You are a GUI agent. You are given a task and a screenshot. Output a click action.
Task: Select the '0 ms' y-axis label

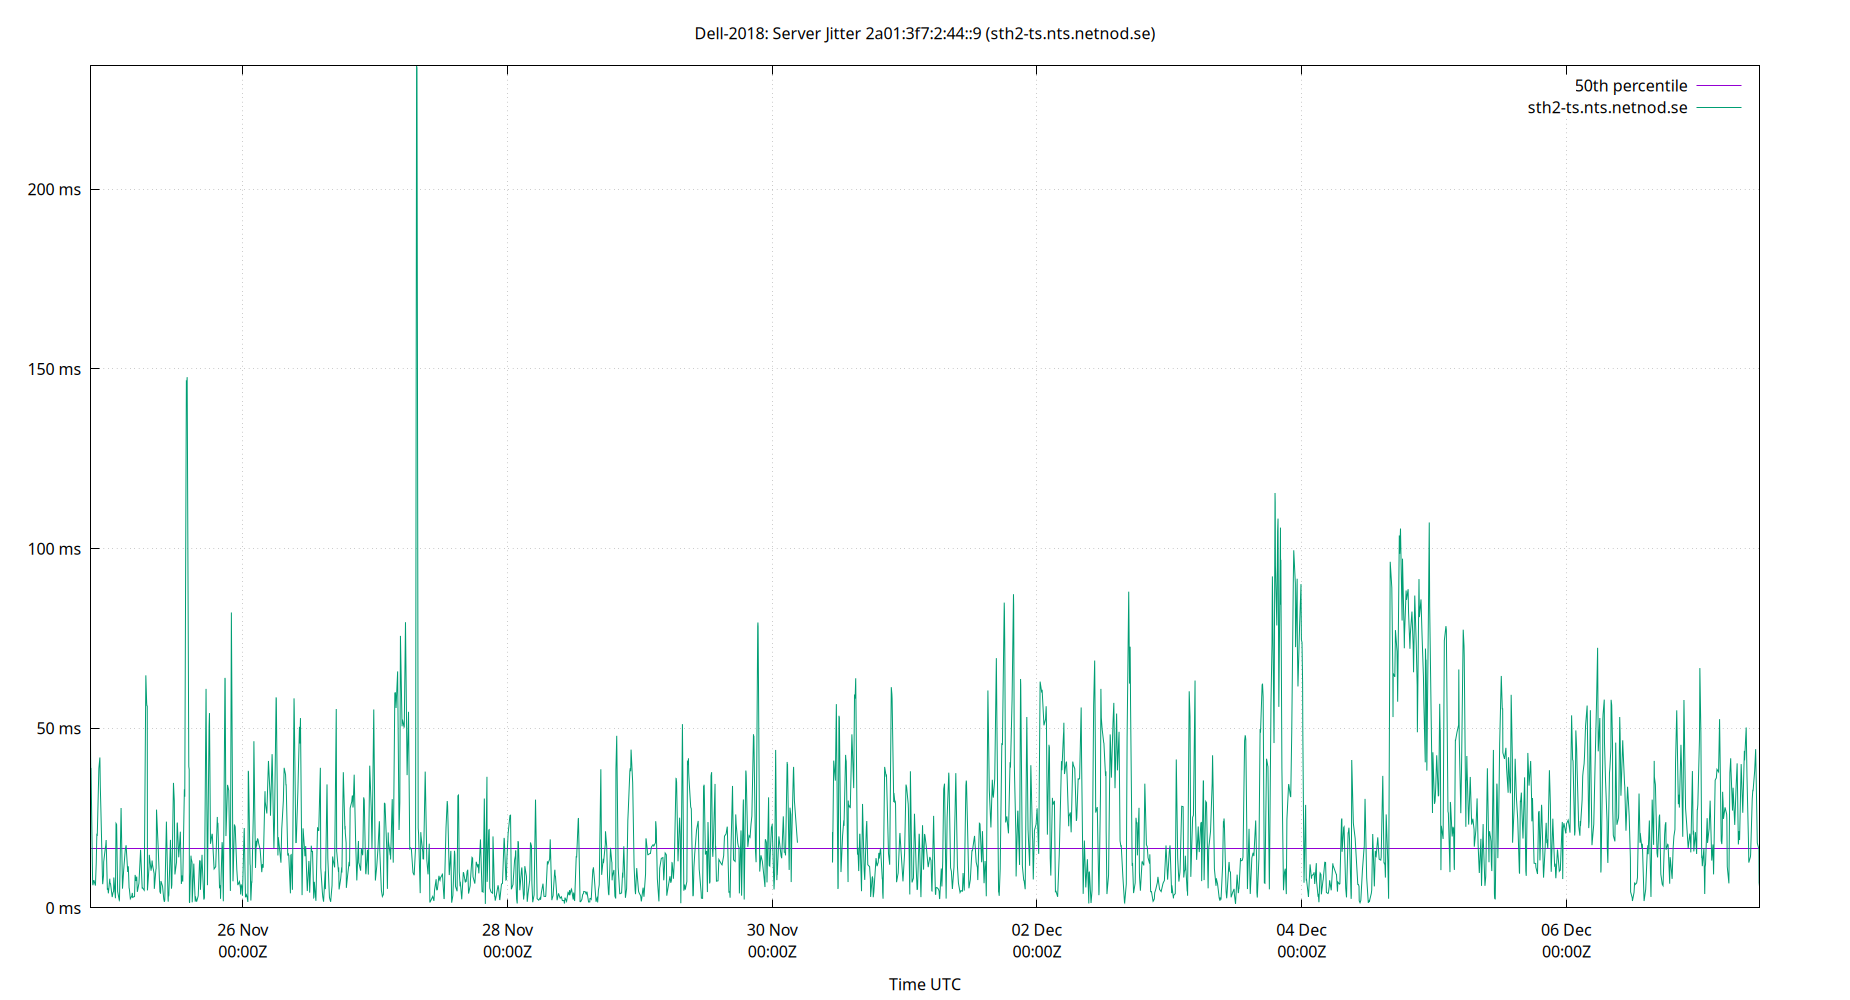[x=61, y=908]
